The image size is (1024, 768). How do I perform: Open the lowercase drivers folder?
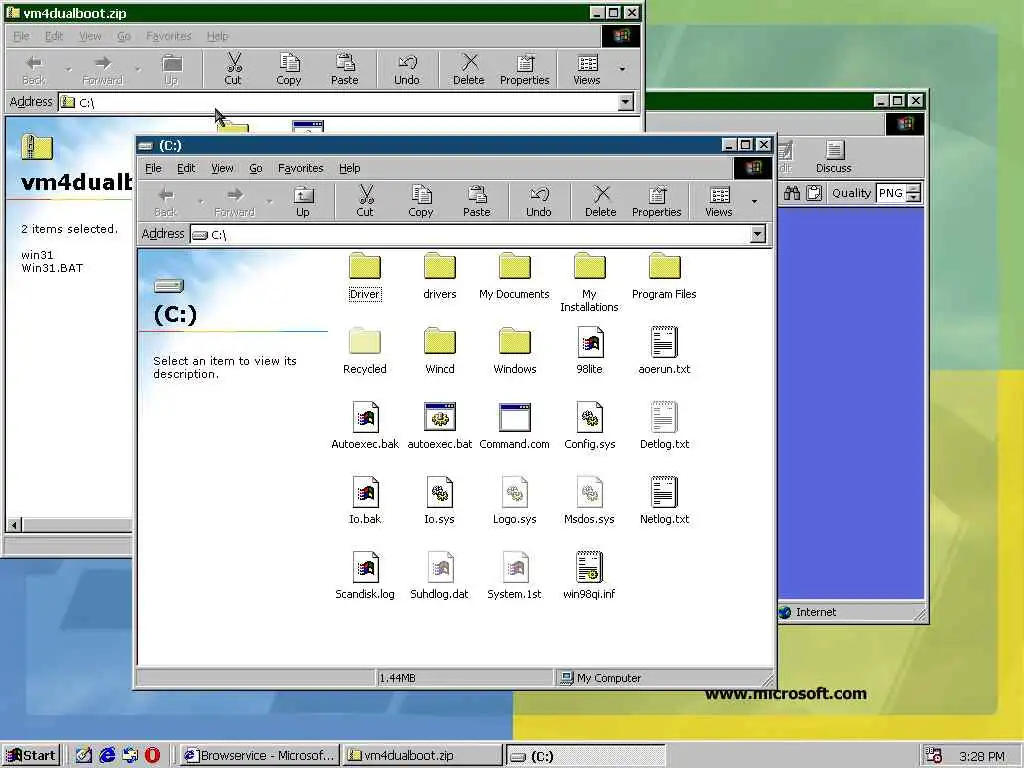pyautogui.click(x=440, y=276)
